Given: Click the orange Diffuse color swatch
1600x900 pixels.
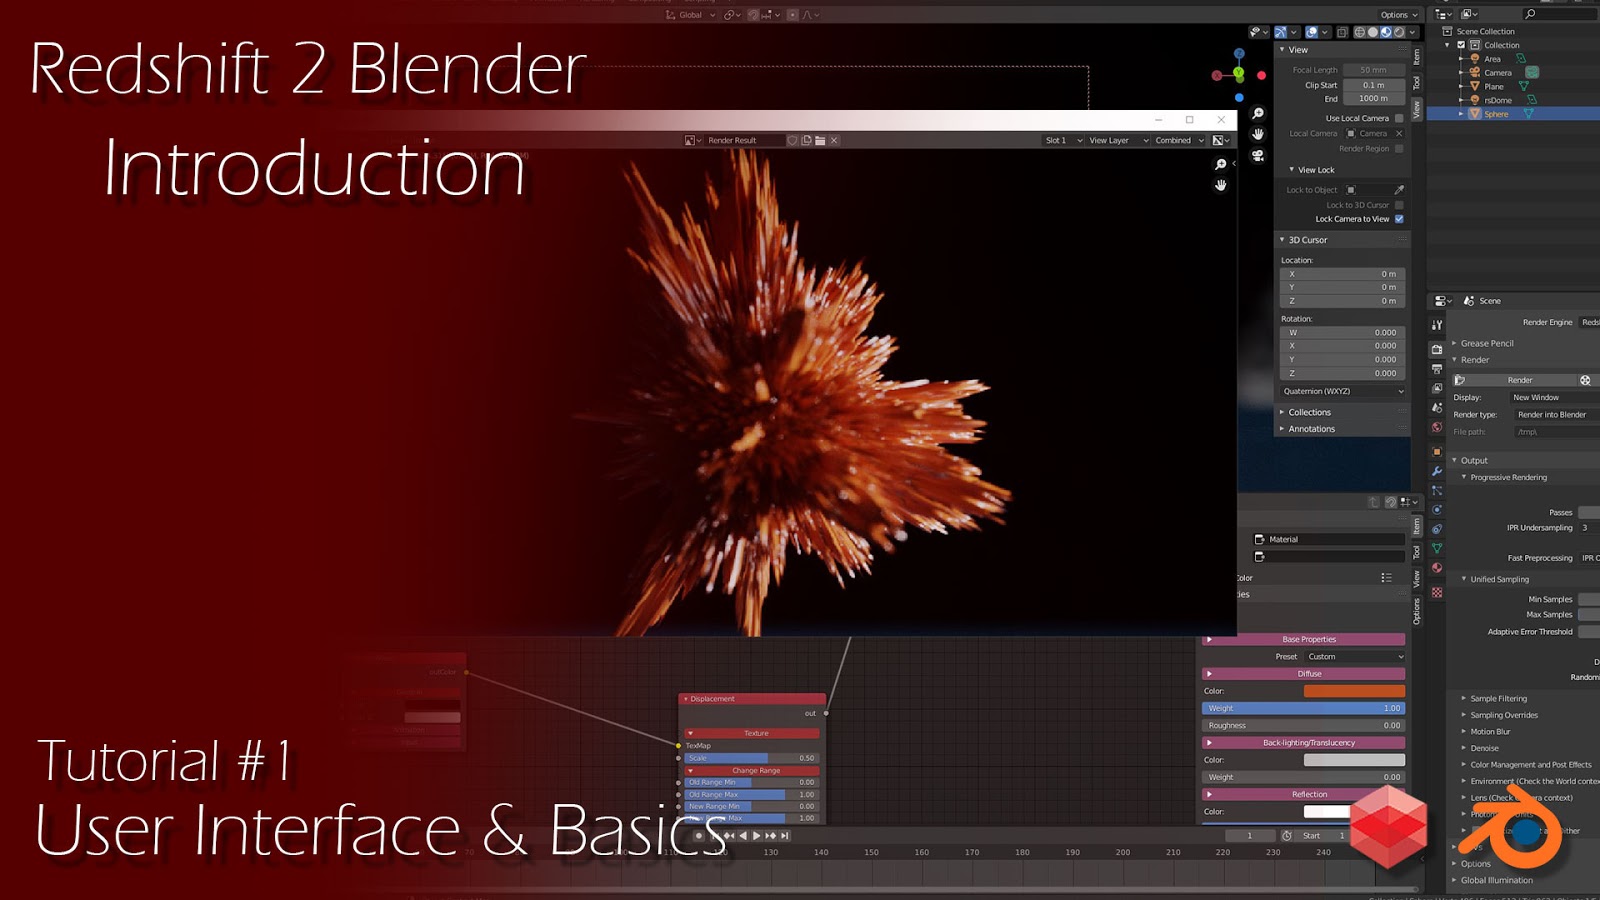Looking at the screenshot, I should [x=1354, y=691].
